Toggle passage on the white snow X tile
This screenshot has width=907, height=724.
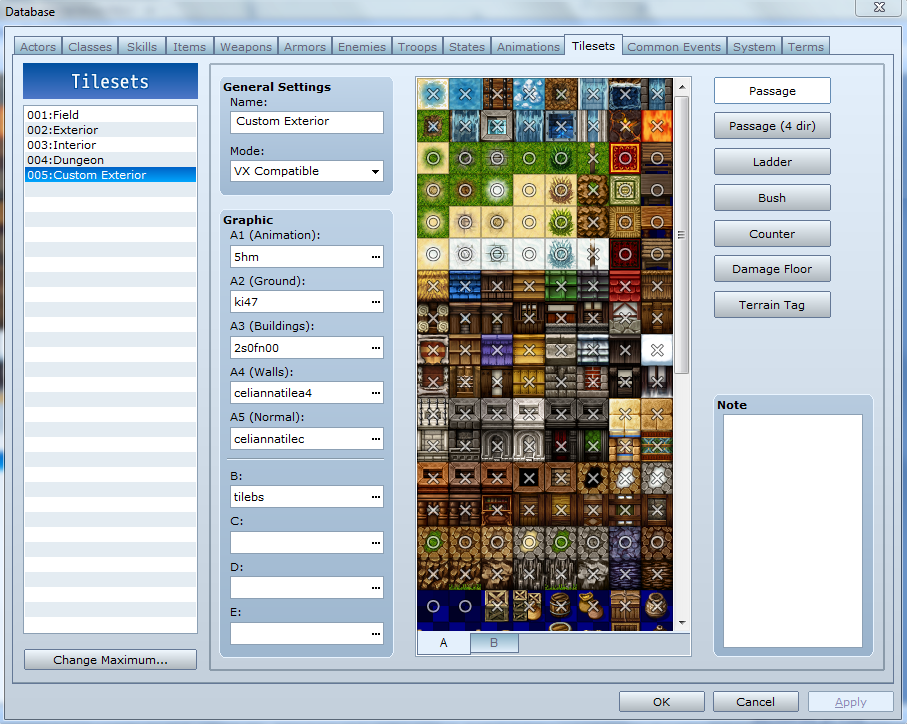coord(657,350)
